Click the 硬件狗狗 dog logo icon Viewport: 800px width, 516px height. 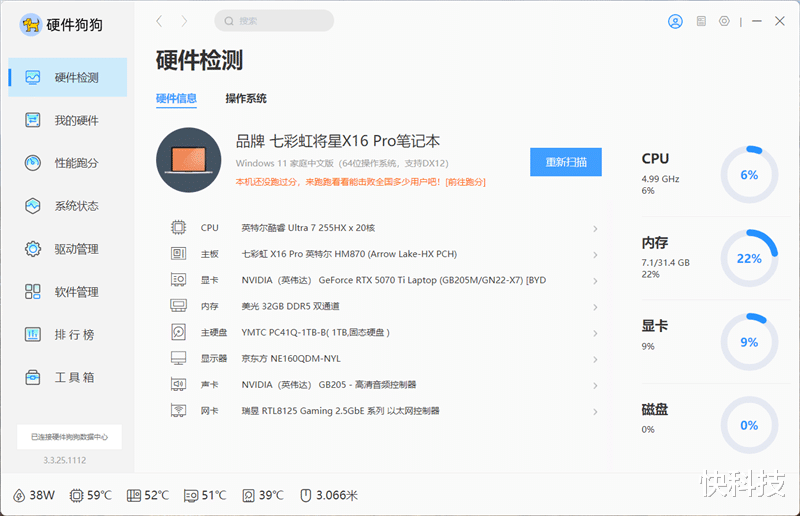(x=31, y=24)
